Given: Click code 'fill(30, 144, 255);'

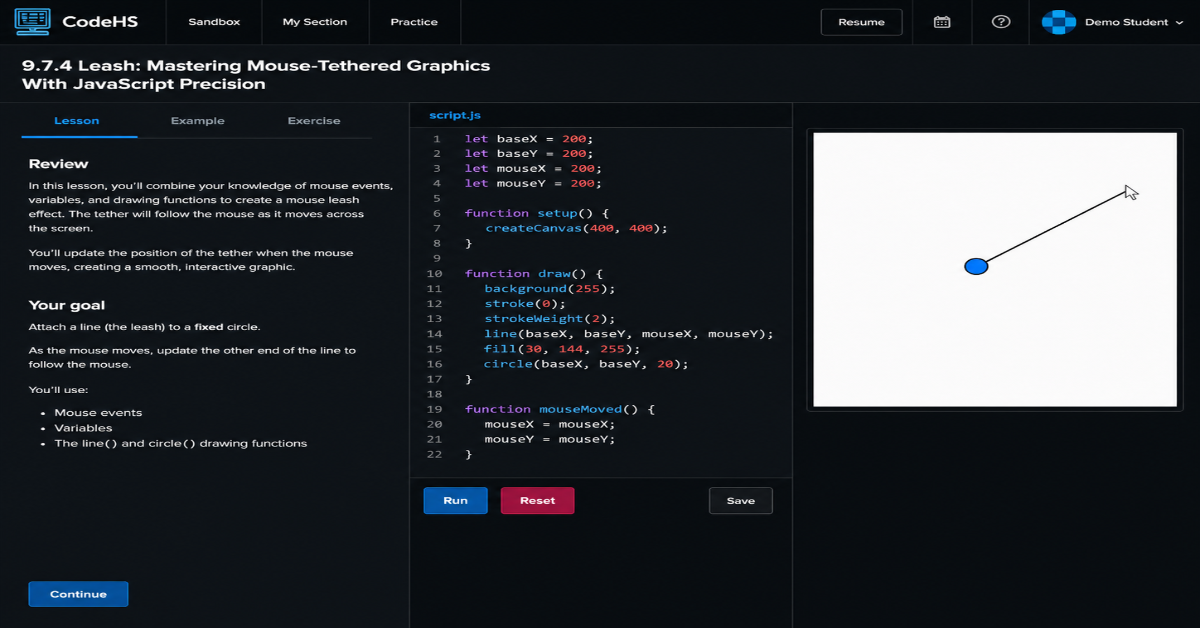Looking at the screenshot, I should [562, 348].
